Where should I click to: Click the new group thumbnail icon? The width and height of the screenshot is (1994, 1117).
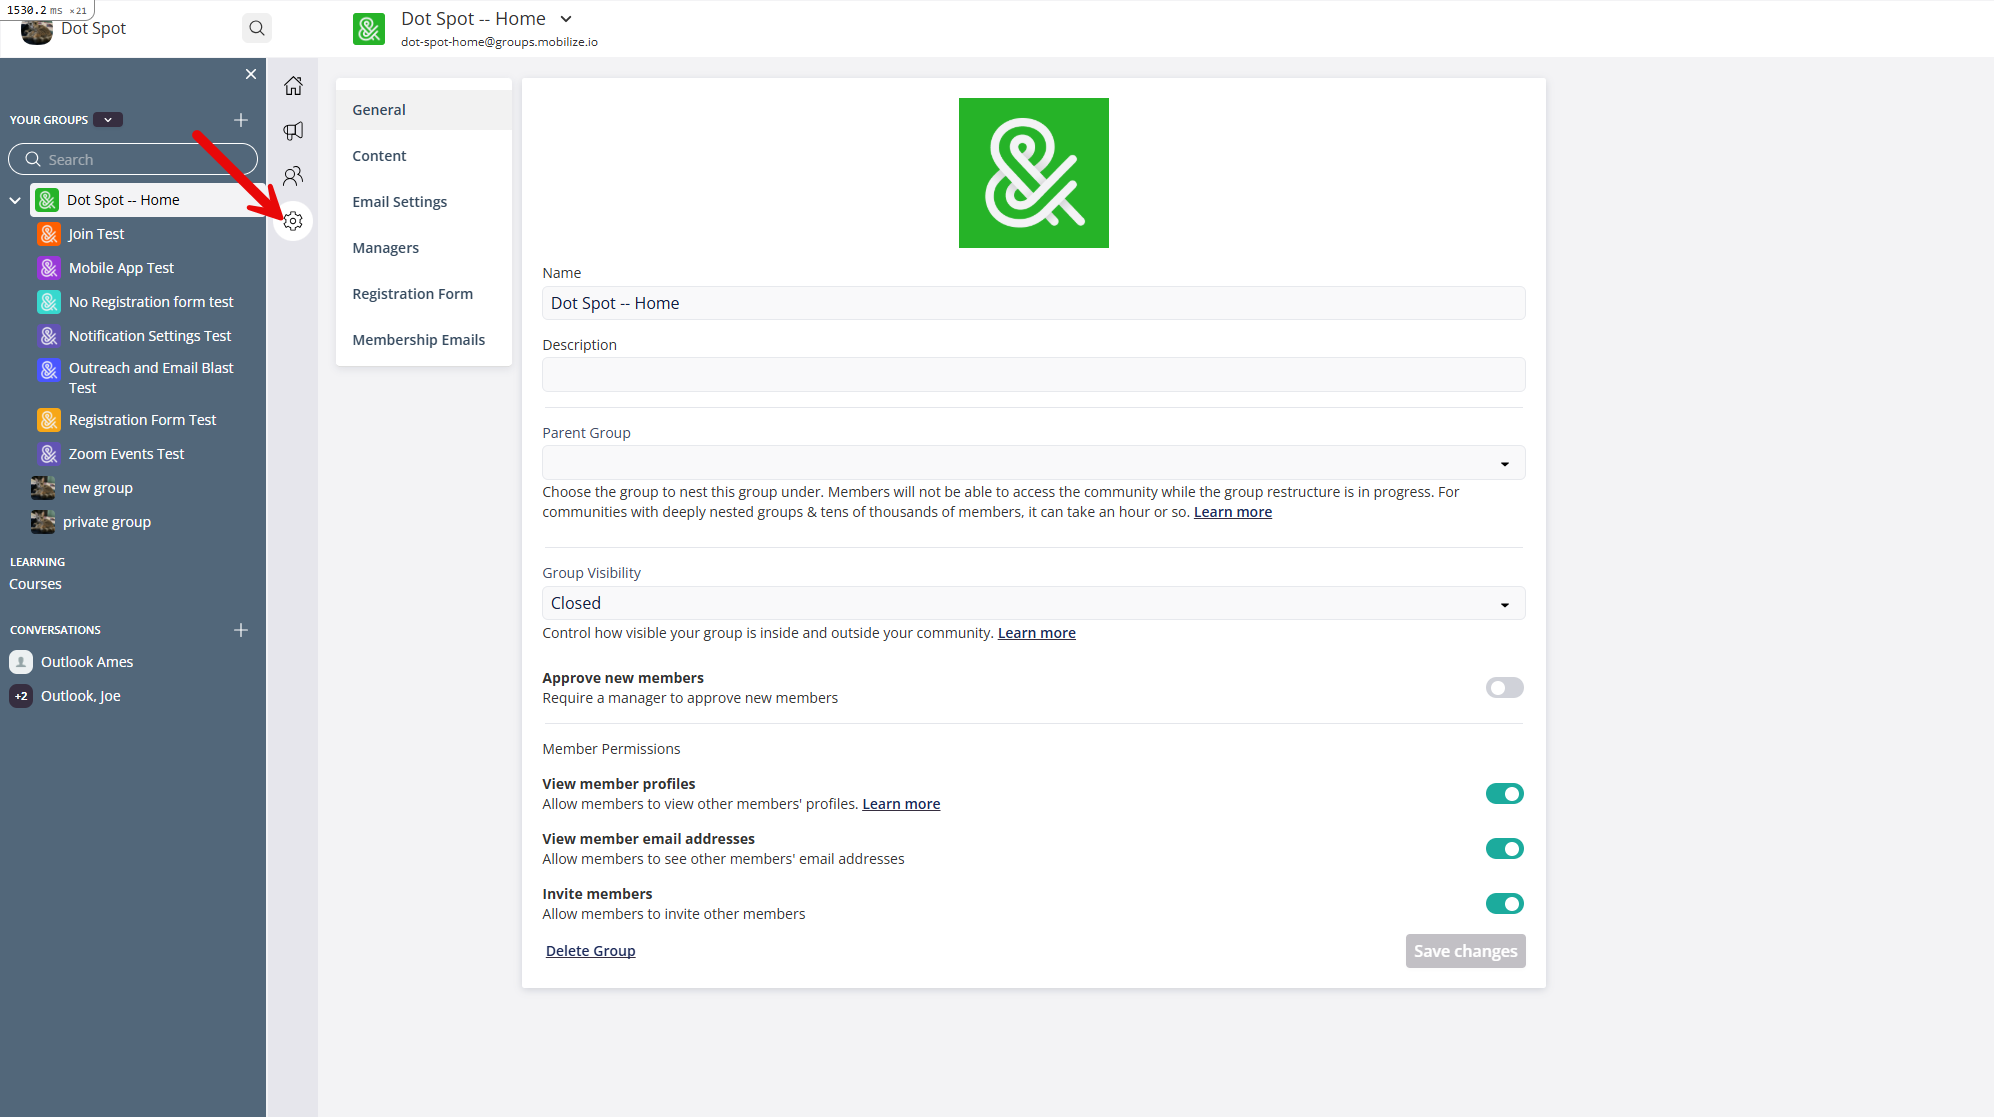[x=43, y=488]
